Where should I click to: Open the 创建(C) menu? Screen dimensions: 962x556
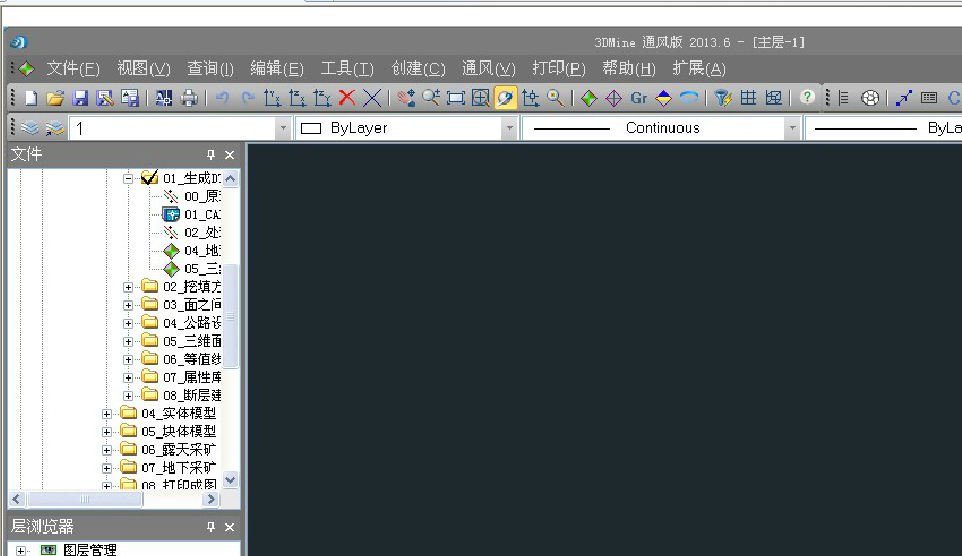tap(418, 68)
